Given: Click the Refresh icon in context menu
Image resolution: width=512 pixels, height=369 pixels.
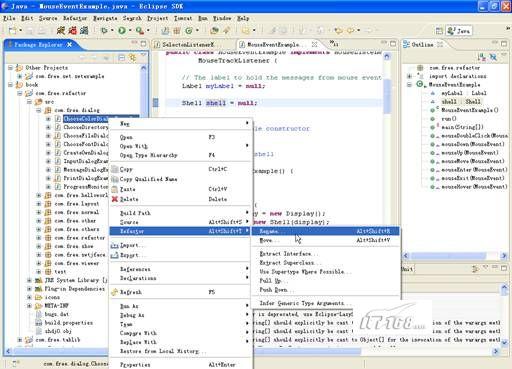Looking at the screenshot, I should pos(115,292).
